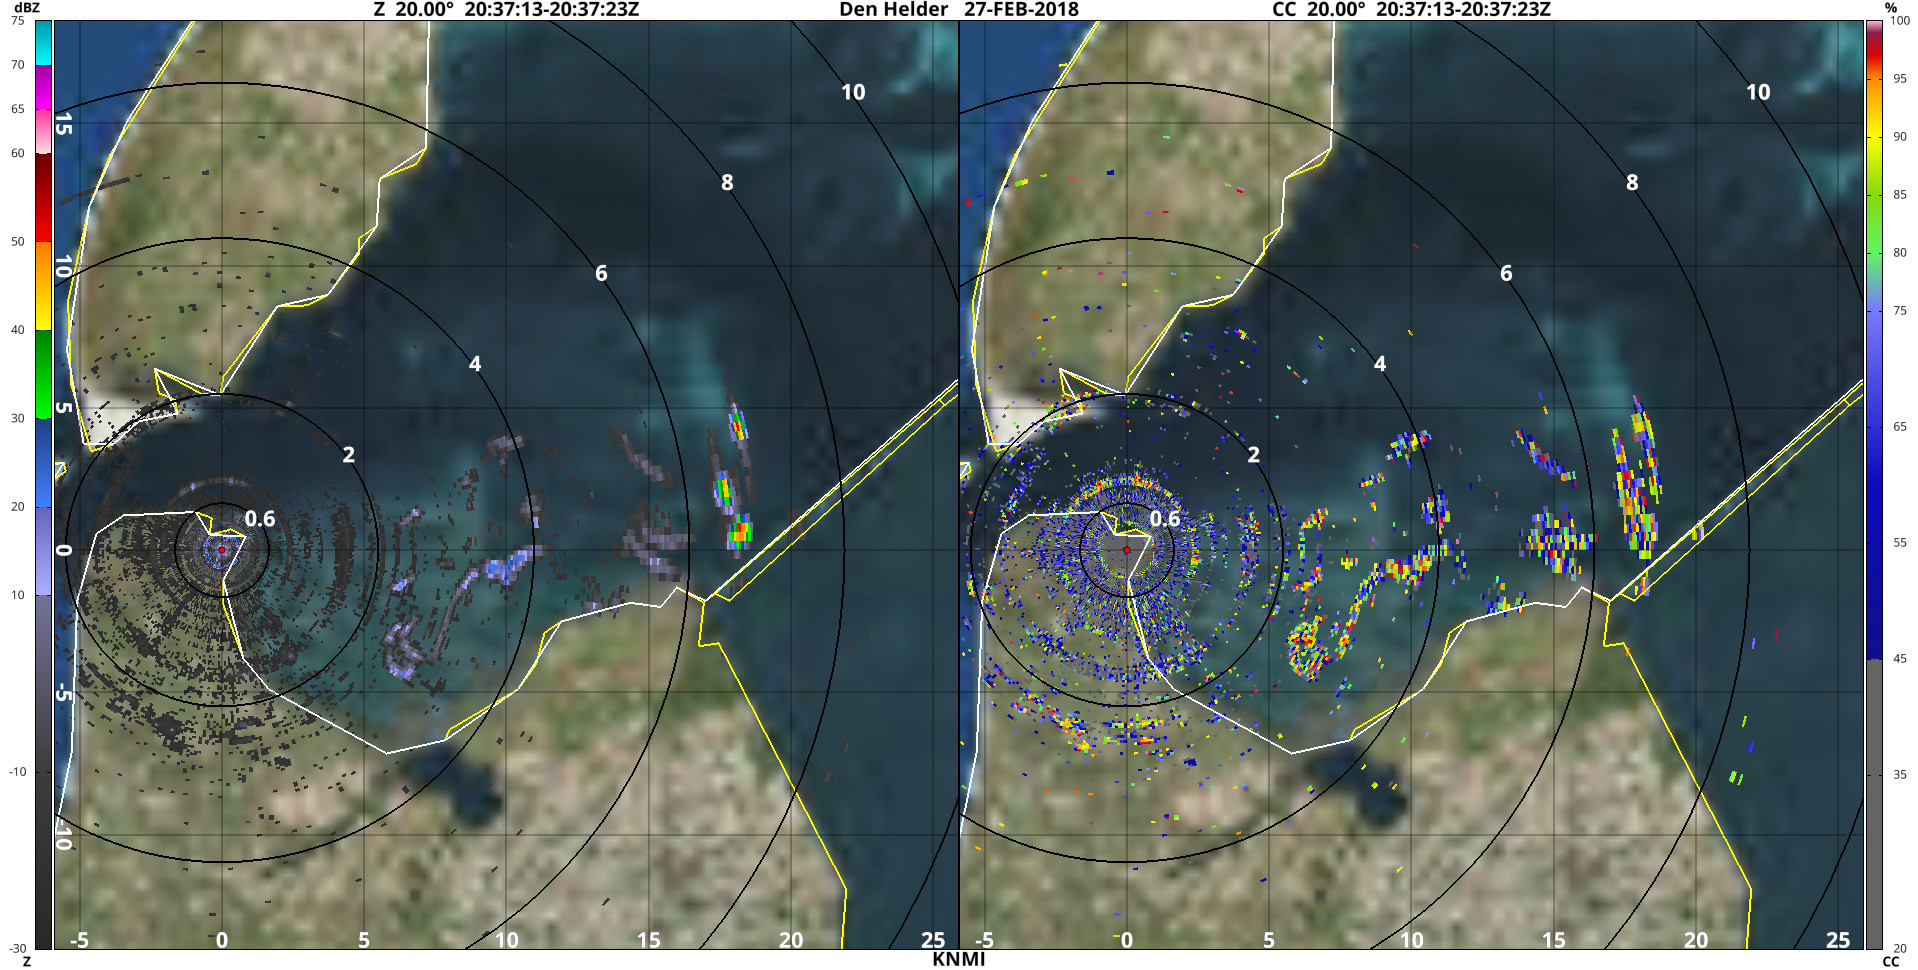Select range ring label 2 in Z panel
1918x970 pixels.
(349, 455)
